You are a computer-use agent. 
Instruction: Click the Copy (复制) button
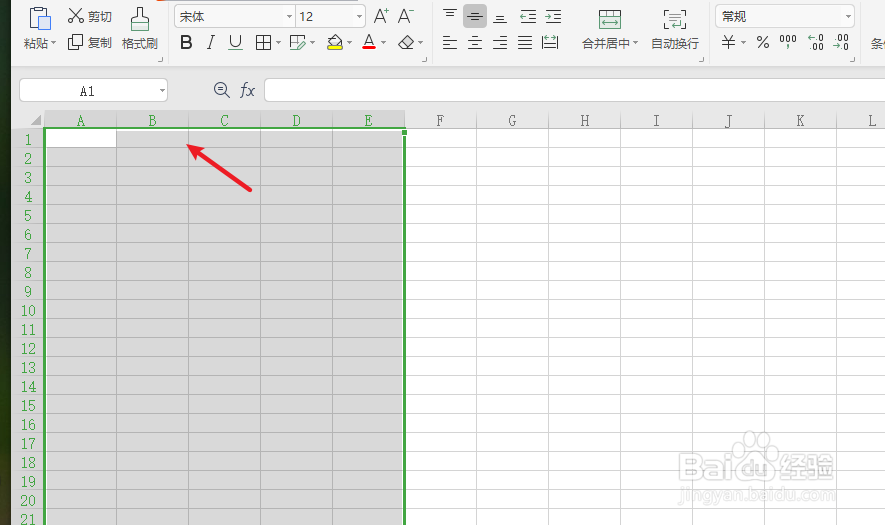pyautogui.click(x=89, y=42)
